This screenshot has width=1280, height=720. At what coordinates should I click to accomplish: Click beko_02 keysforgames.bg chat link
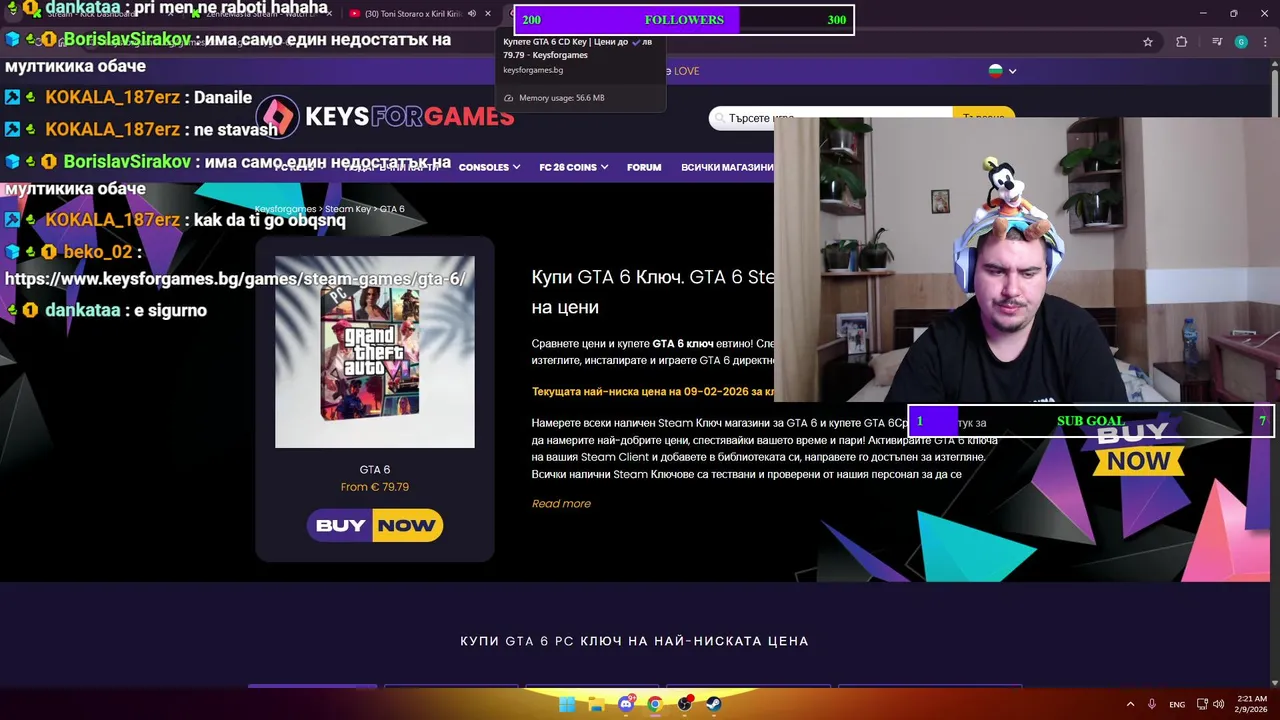(x=236, y=279)
